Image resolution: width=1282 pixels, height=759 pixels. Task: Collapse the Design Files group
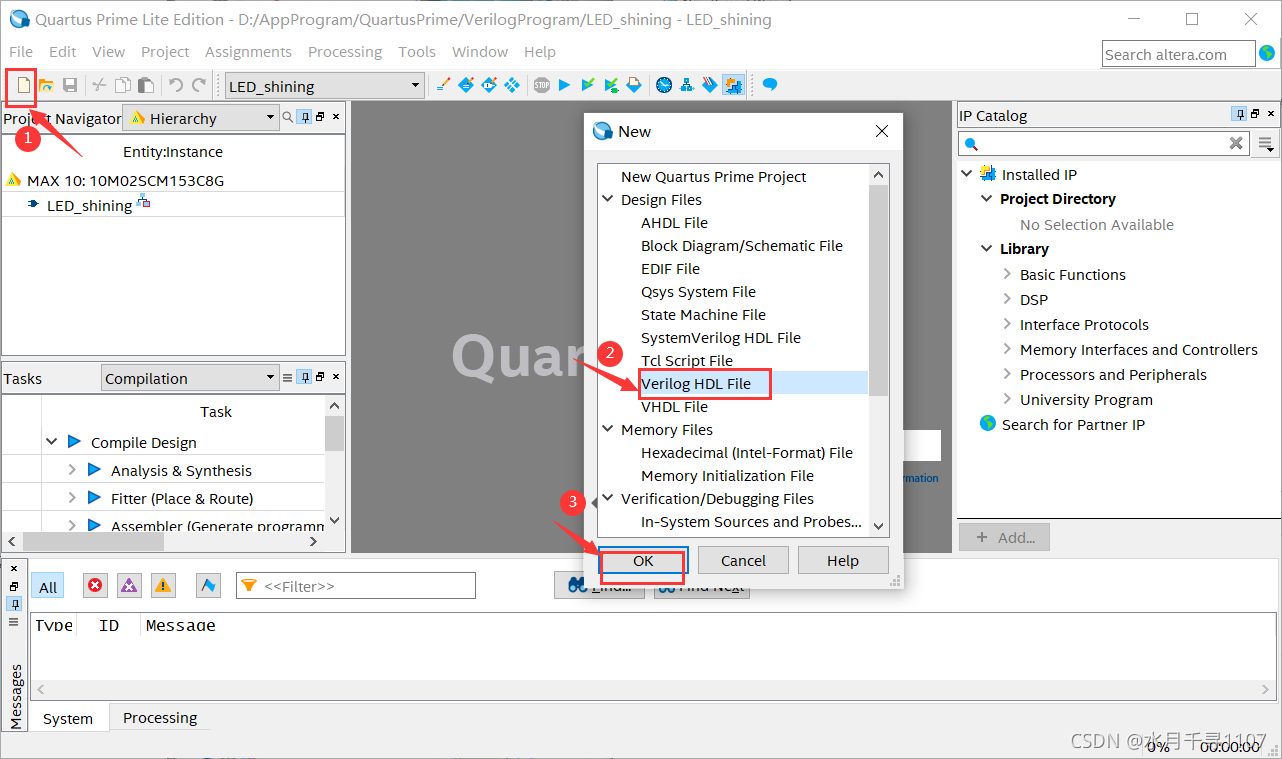click(x=608, y=199)
